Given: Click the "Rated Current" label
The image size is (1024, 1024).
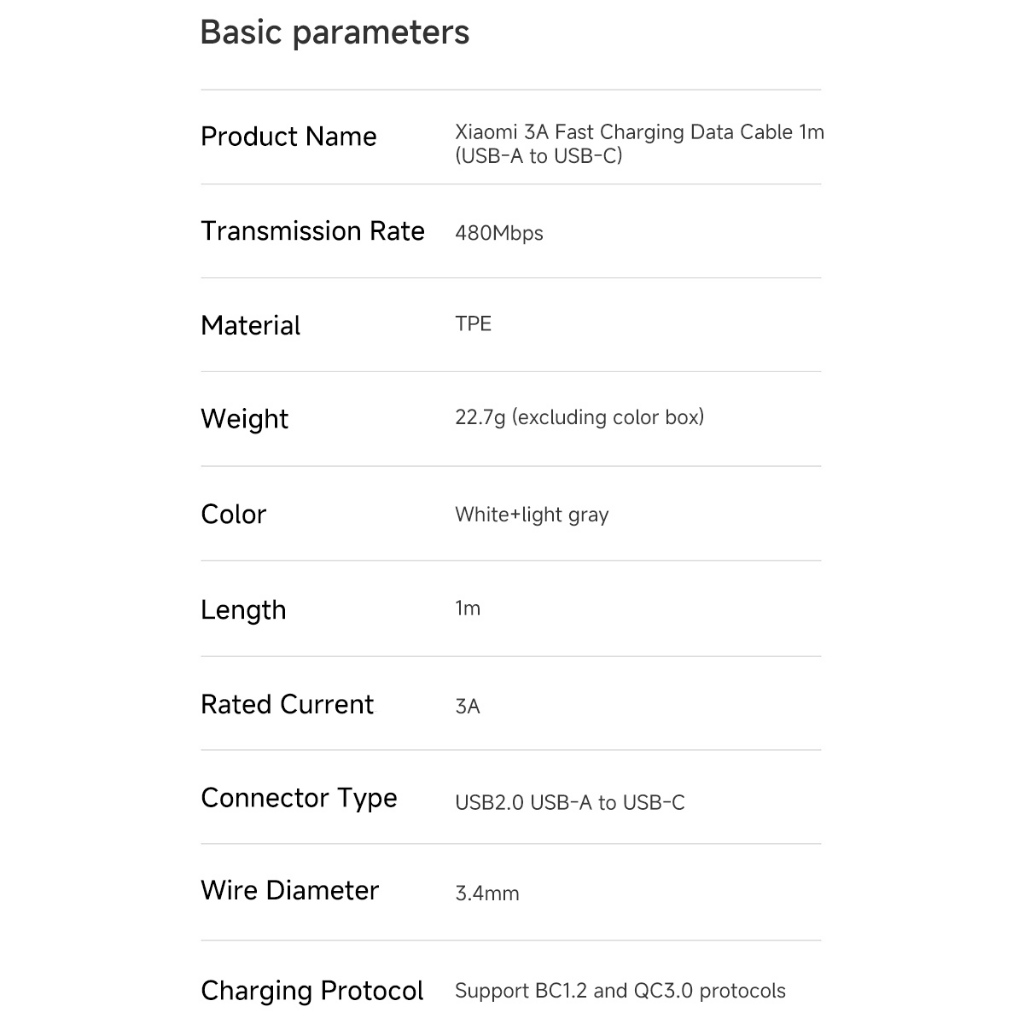Looking at the screenshot, I should [x=287, y=704].
